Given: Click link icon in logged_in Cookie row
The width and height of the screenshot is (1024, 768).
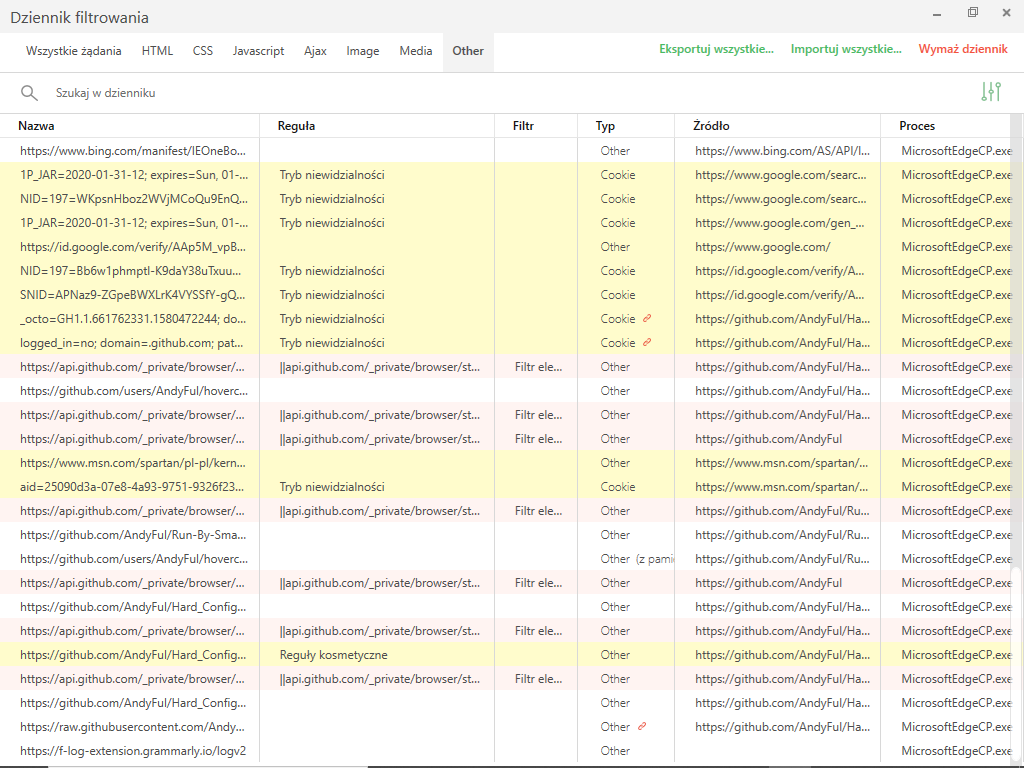Looking at the screenshot, I should (647, 343).
